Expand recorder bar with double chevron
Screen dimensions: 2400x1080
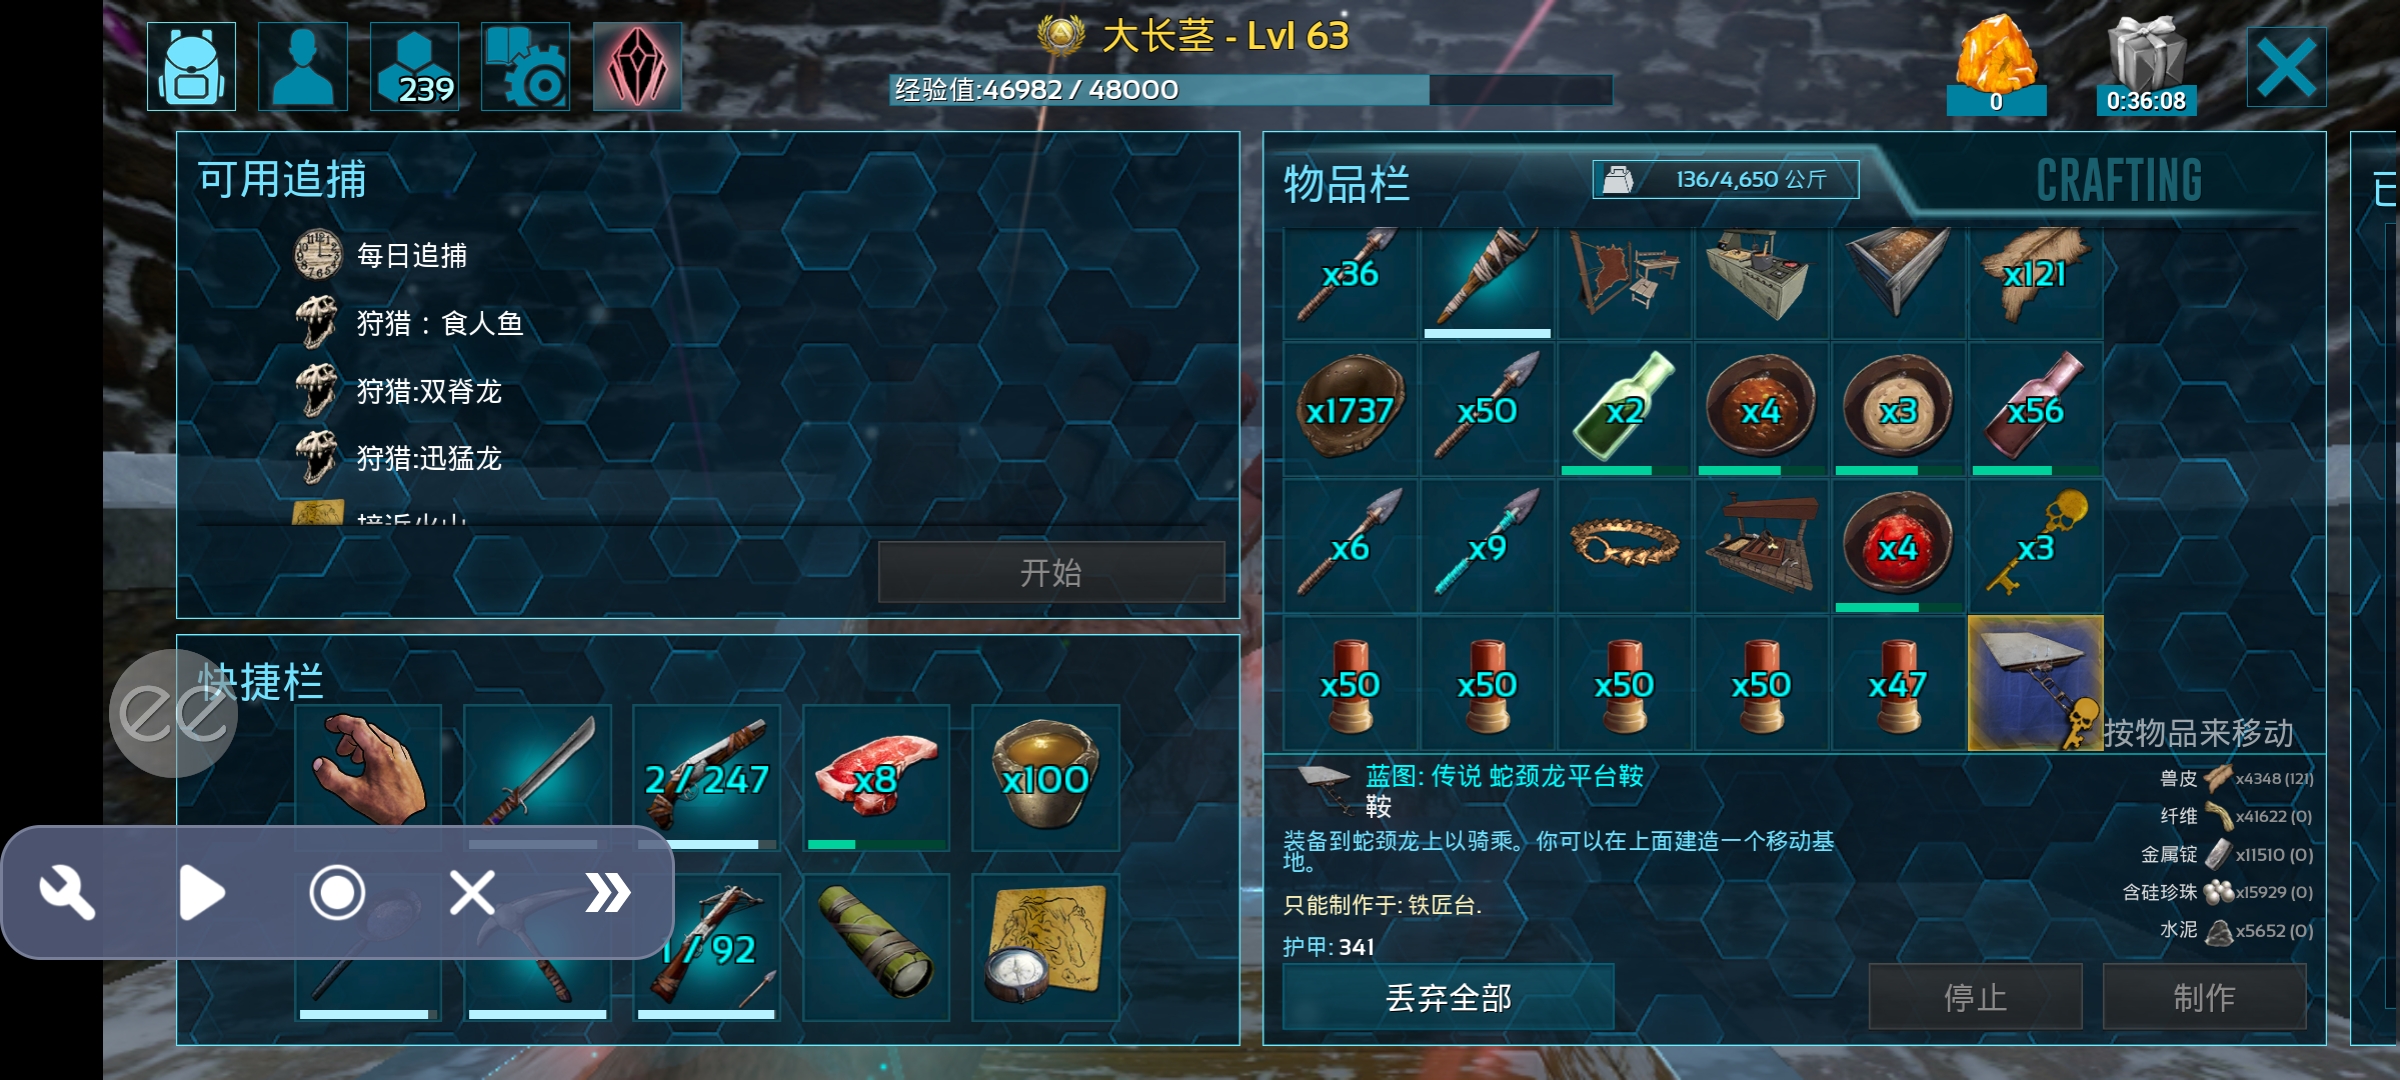coord(607,892)
